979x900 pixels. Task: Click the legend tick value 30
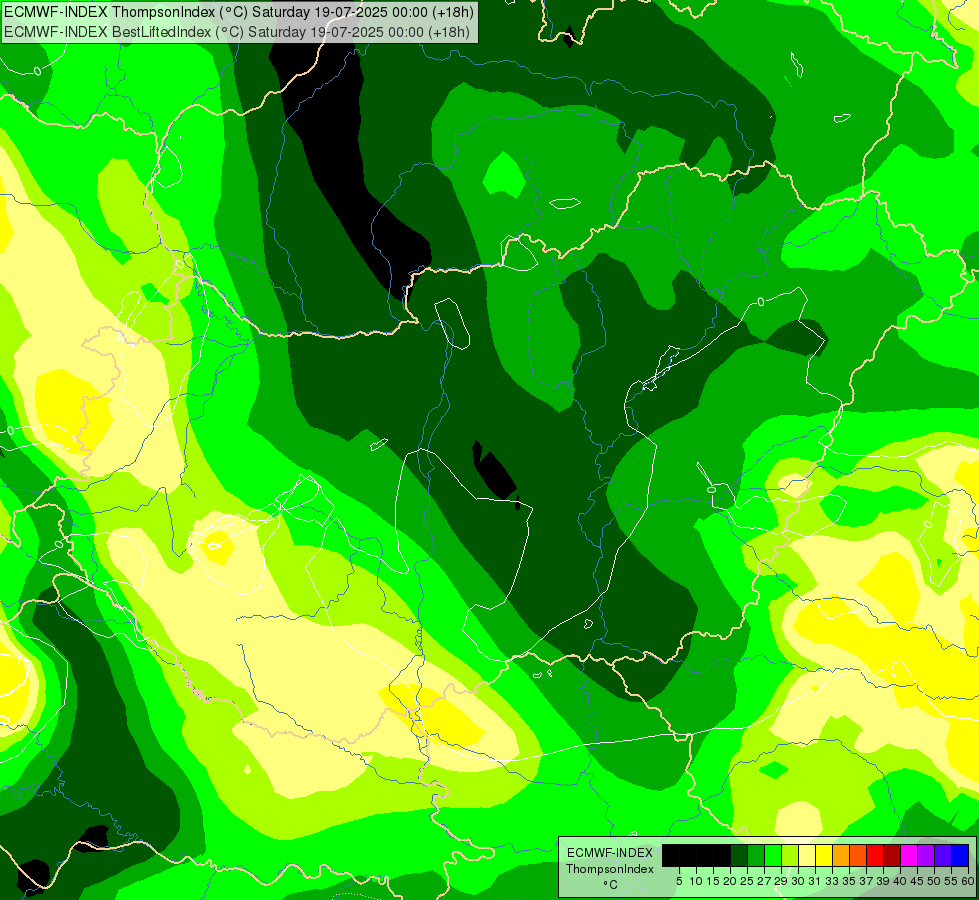point(798,881)
